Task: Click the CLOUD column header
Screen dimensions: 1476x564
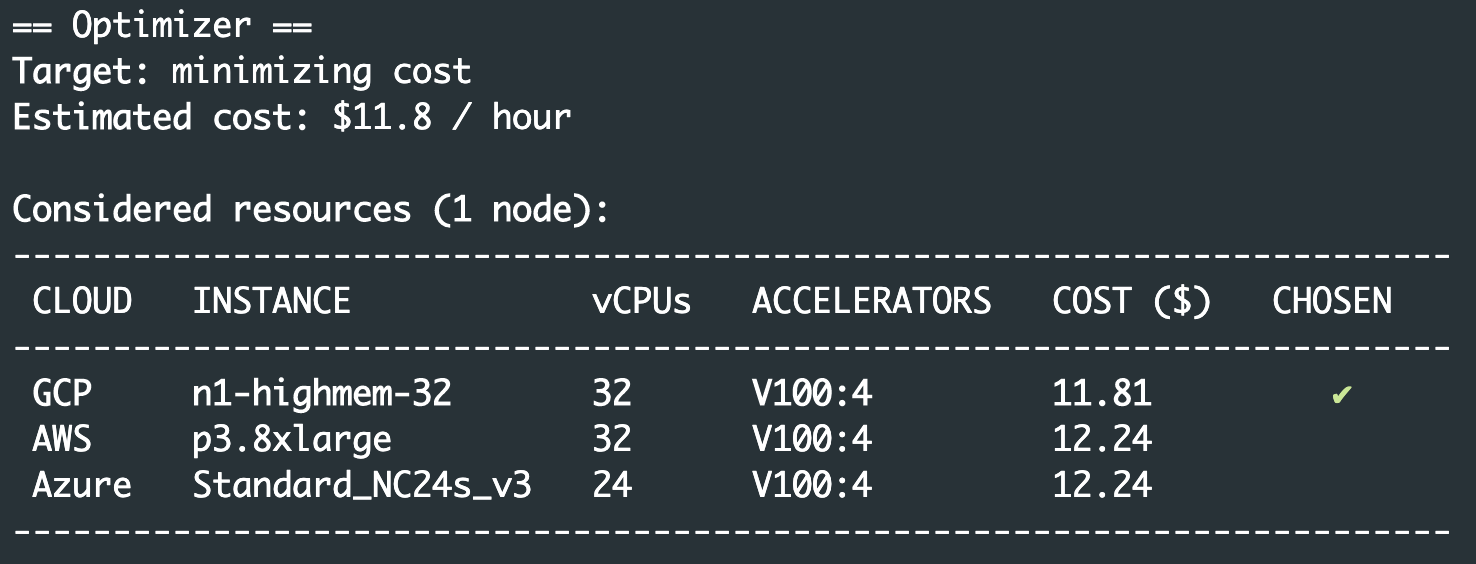Action: click(x=82, y=301)
